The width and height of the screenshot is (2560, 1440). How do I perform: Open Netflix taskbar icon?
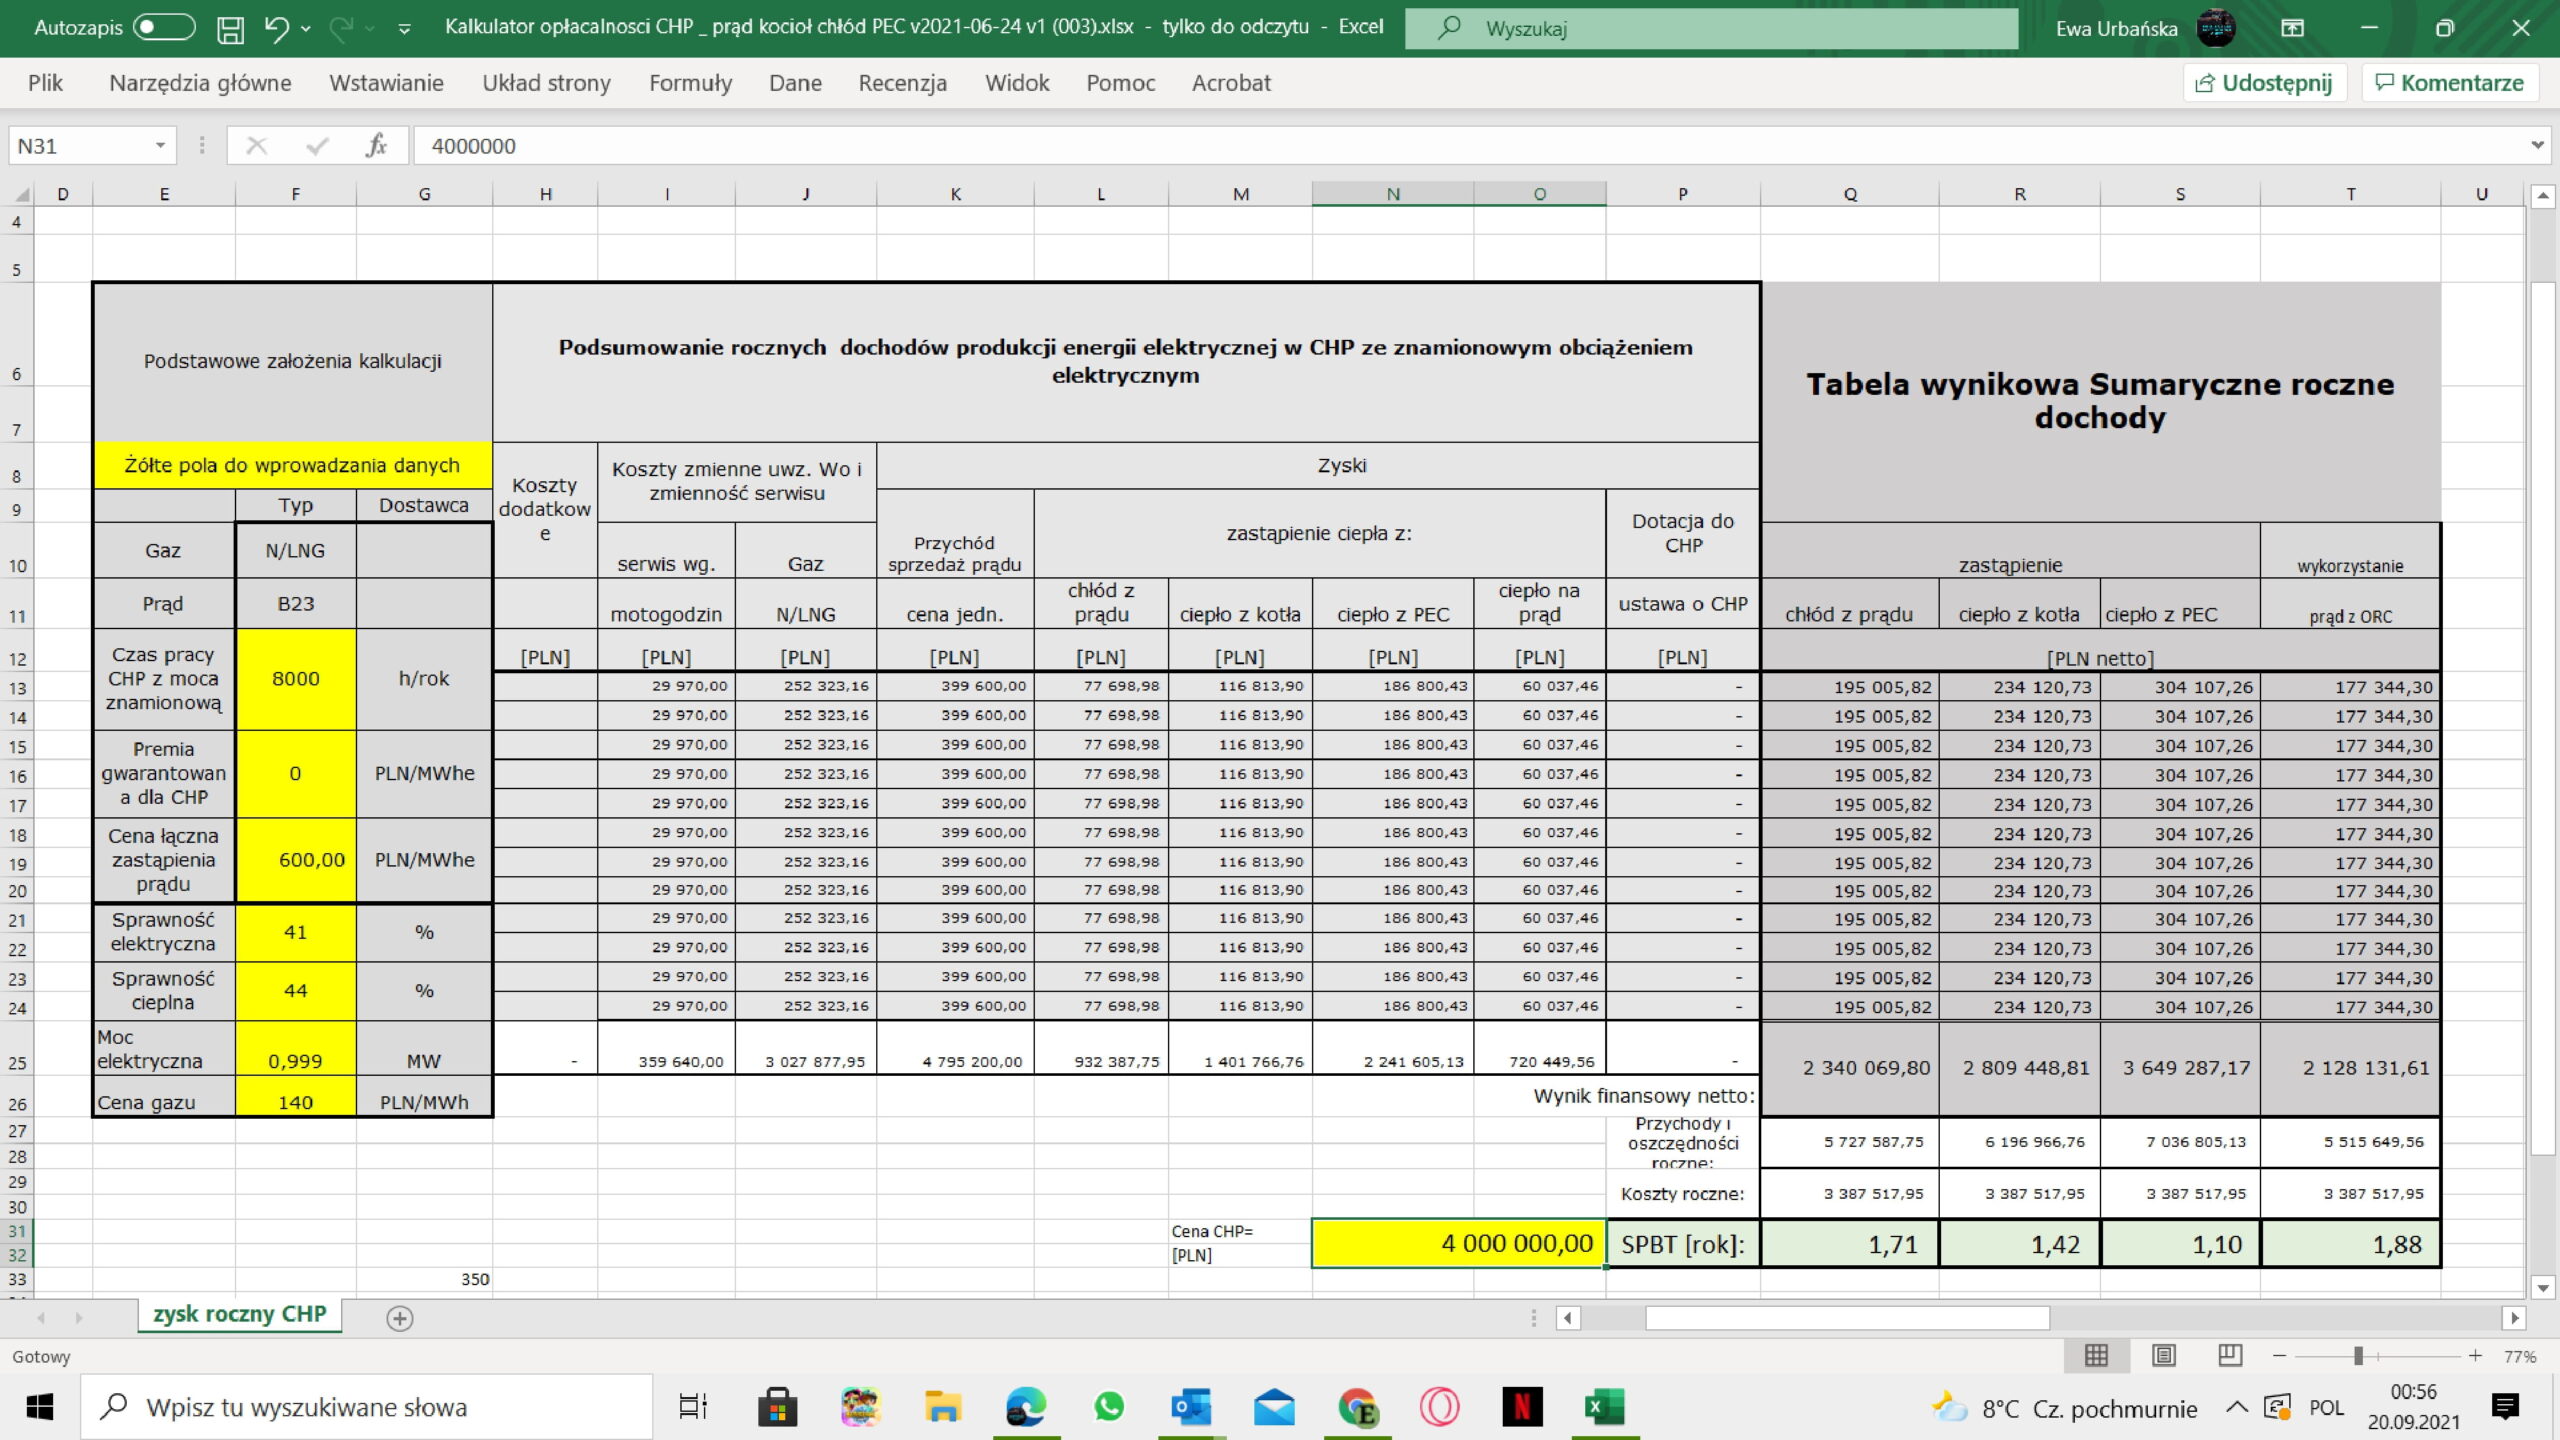1522,1407
